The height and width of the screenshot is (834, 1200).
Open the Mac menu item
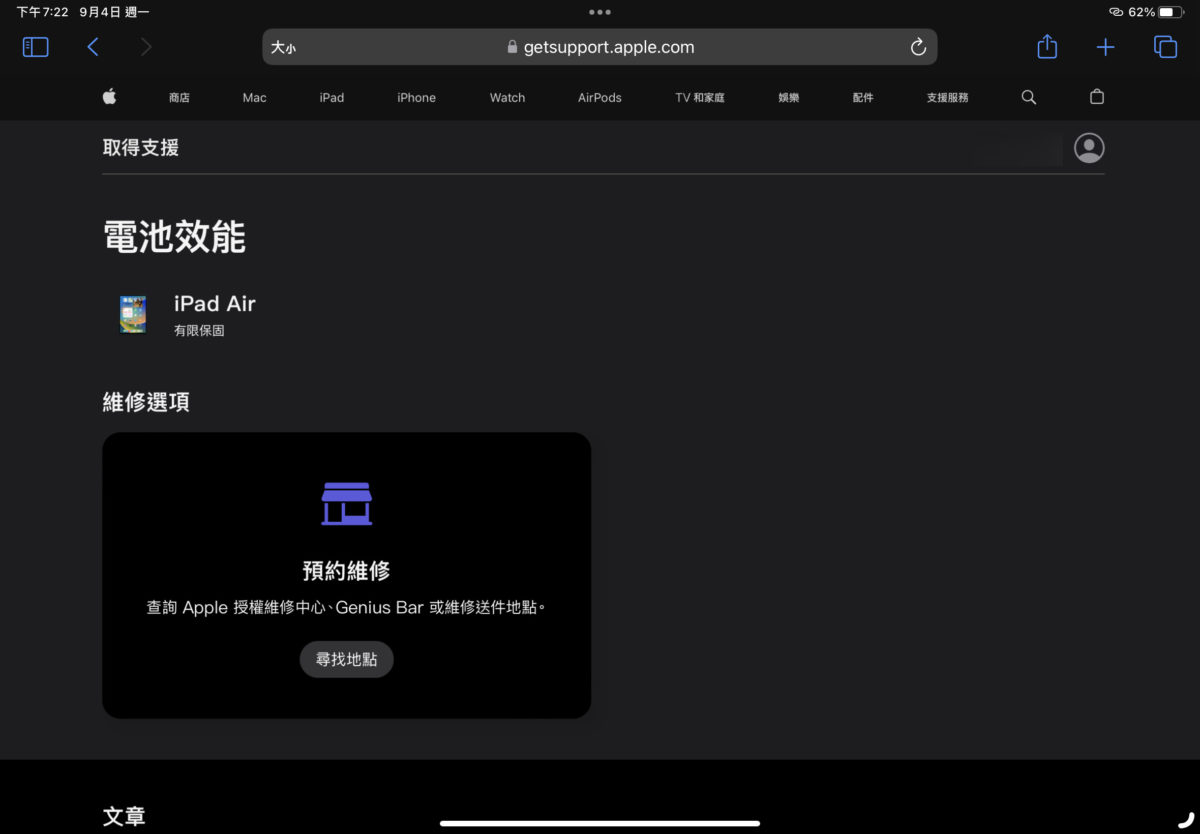(255, 98)
